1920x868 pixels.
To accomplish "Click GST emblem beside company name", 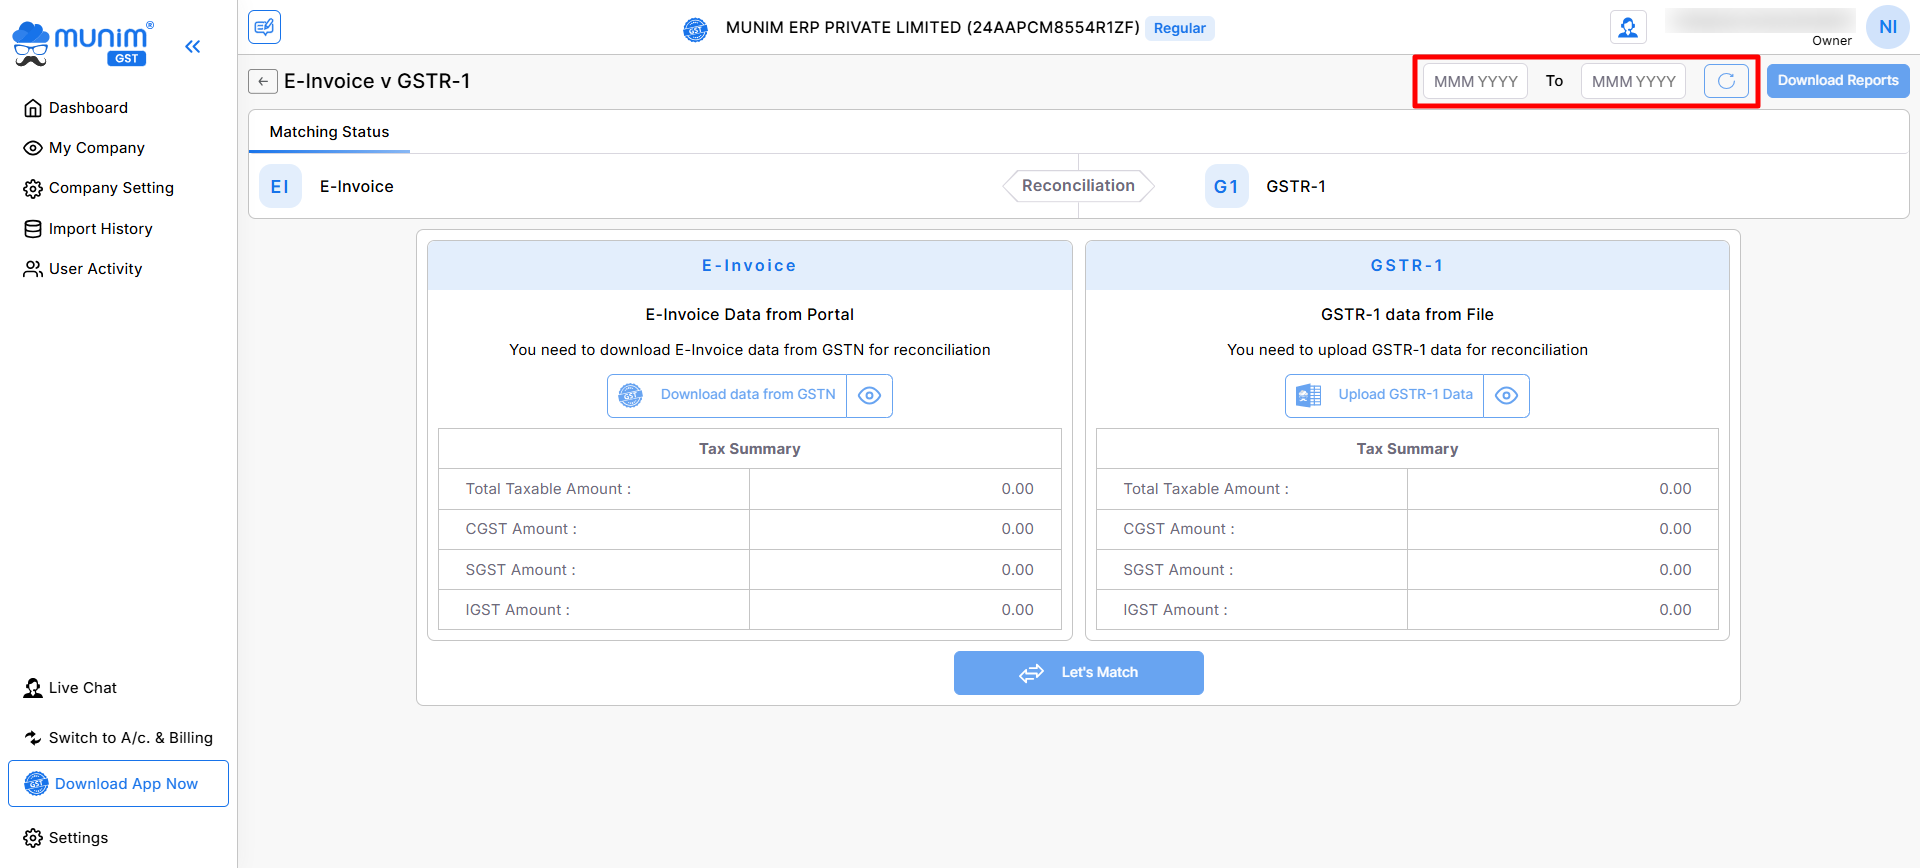I will [x=695, y=29].
